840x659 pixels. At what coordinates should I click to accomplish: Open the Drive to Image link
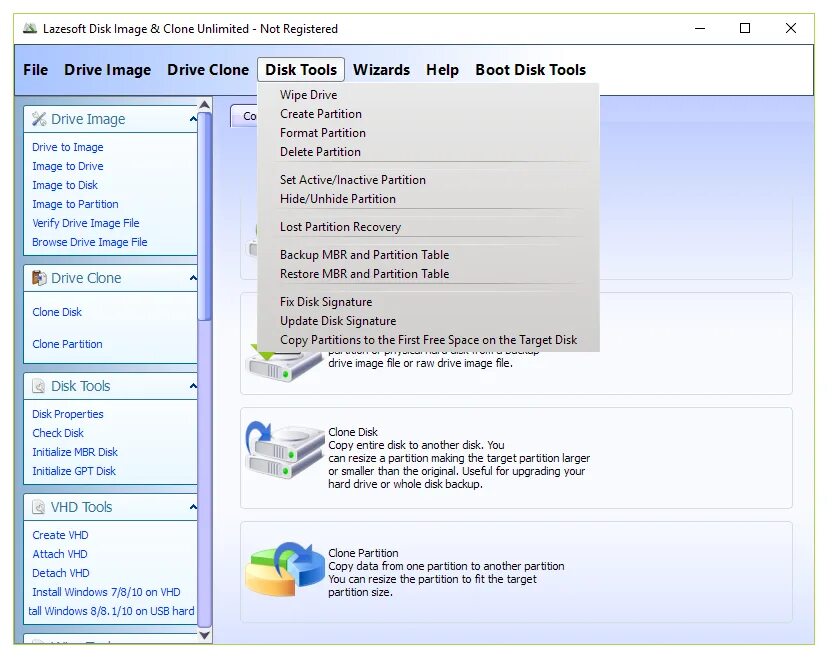68,147
